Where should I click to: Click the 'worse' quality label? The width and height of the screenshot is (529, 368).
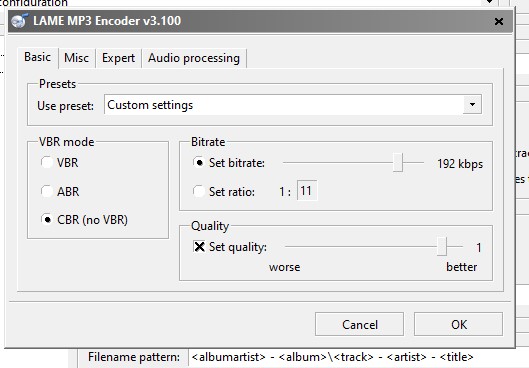[284, 267]
